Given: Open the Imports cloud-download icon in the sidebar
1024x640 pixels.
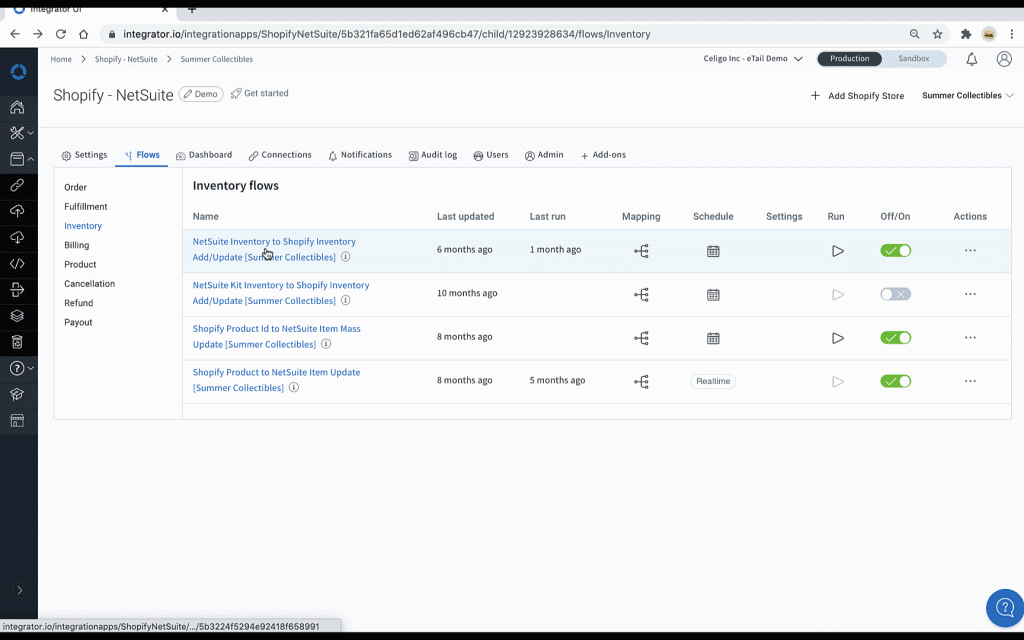Looking at the screenshot, I should 18,237.
